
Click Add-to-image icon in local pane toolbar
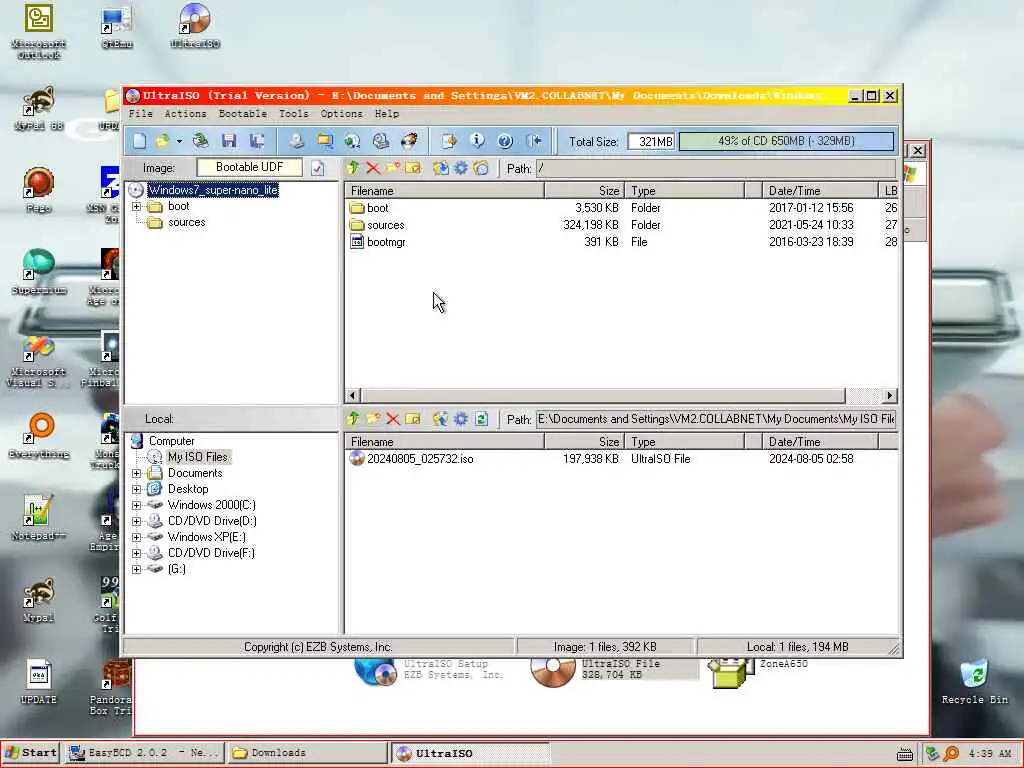441,419
